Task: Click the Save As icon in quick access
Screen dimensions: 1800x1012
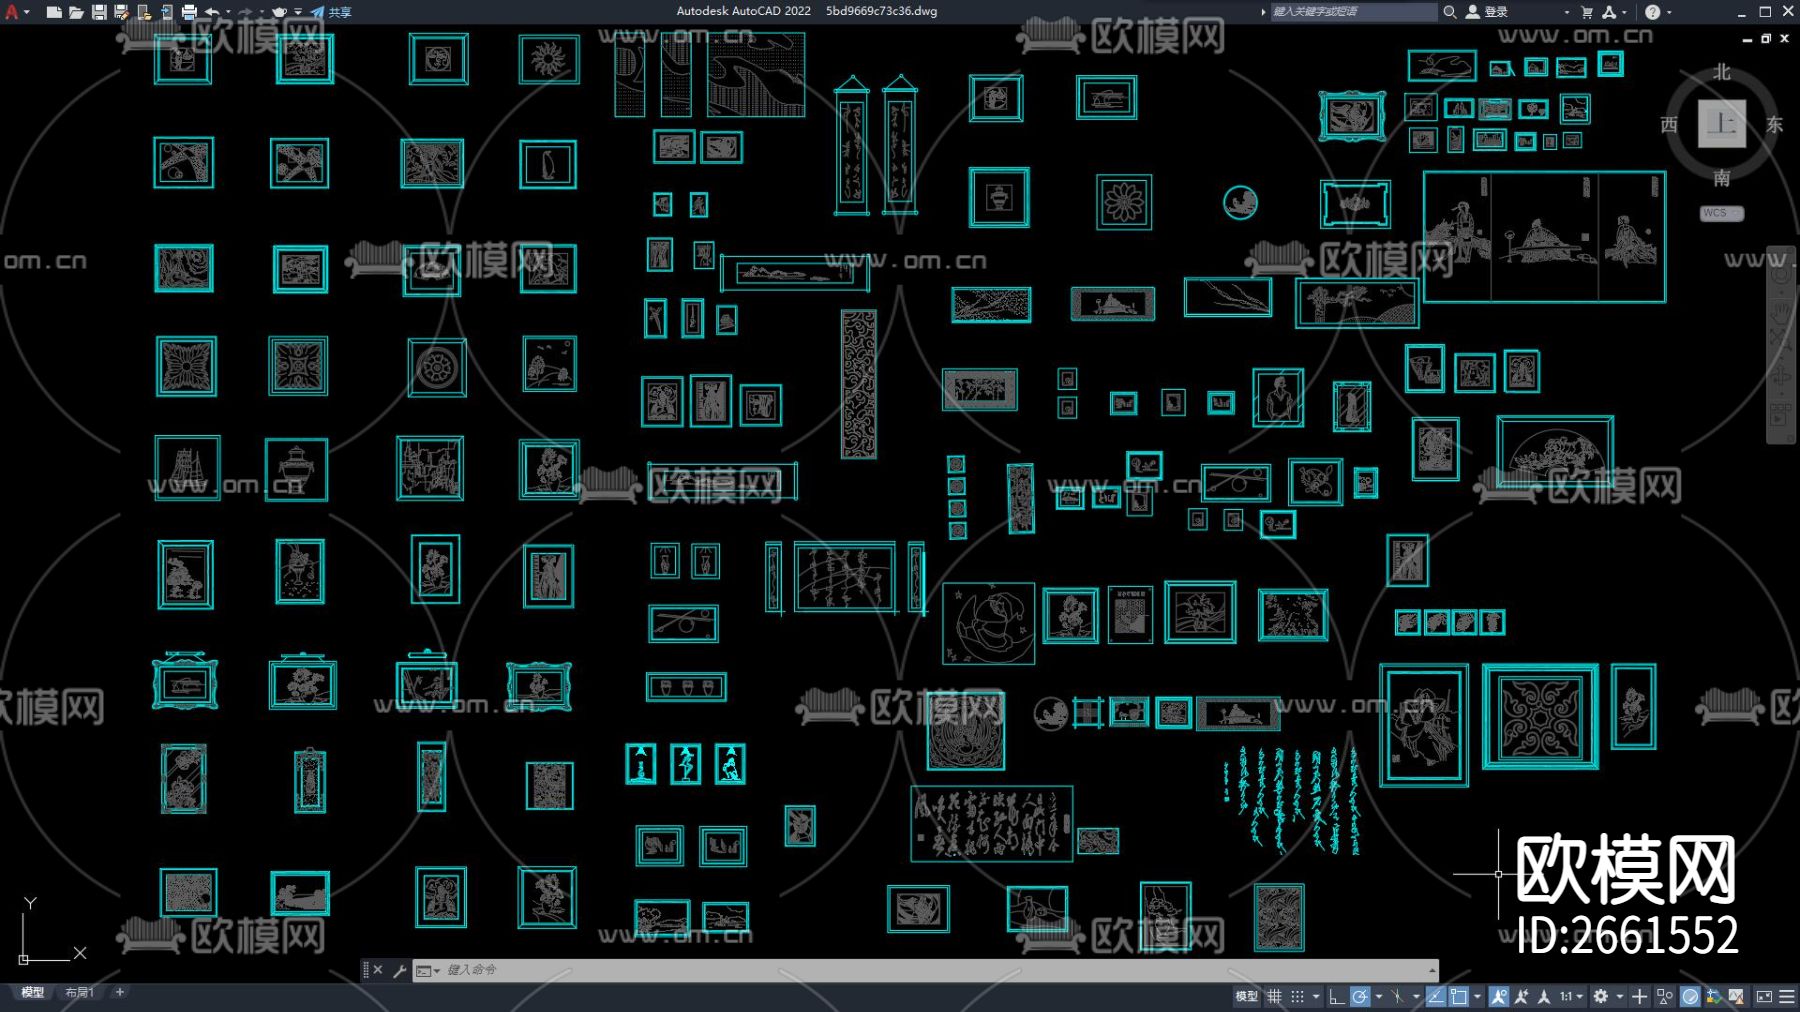Action: coord(121,12)
